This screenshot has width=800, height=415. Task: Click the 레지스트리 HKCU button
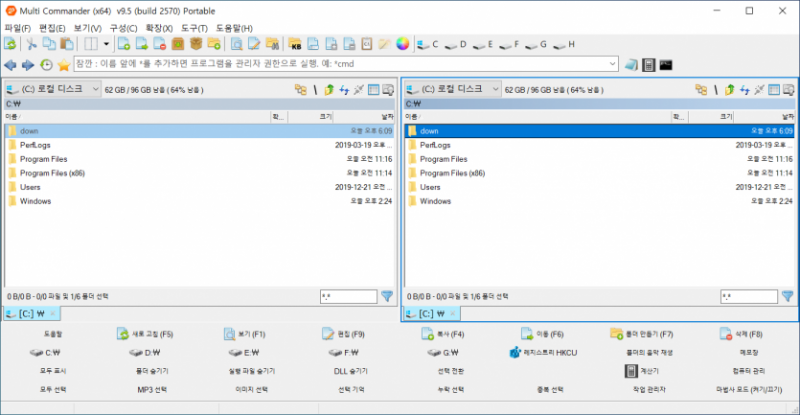(x=543, y=353)
